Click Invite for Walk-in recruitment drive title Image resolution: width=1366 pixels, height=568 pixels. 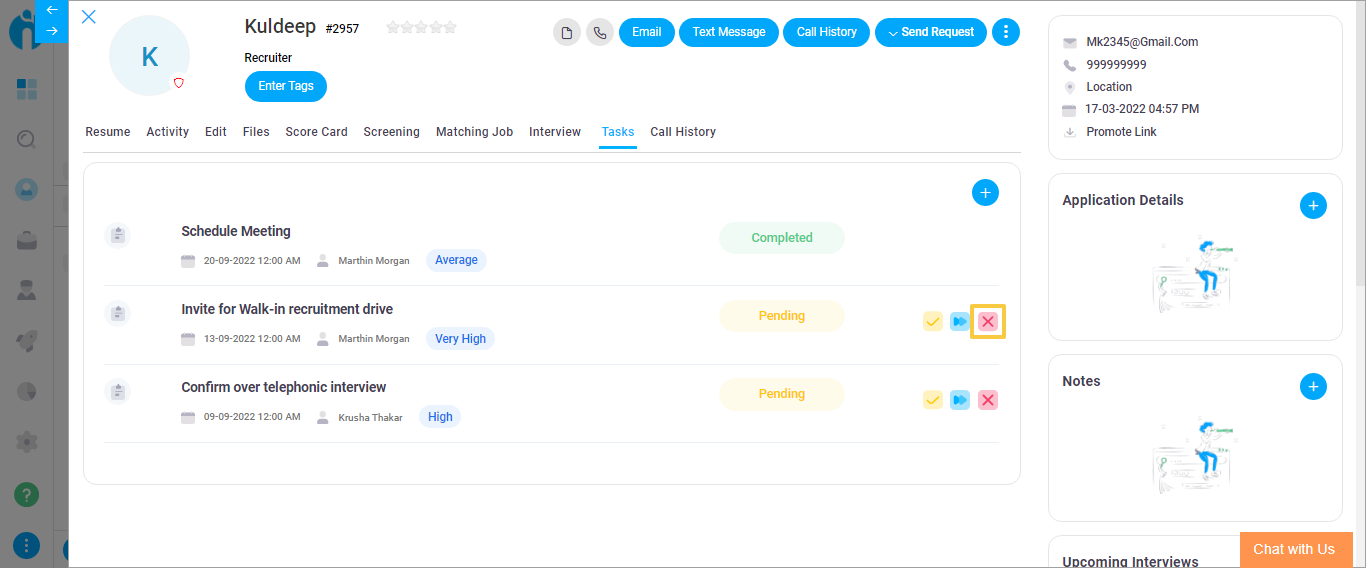(x=287, y=309)
